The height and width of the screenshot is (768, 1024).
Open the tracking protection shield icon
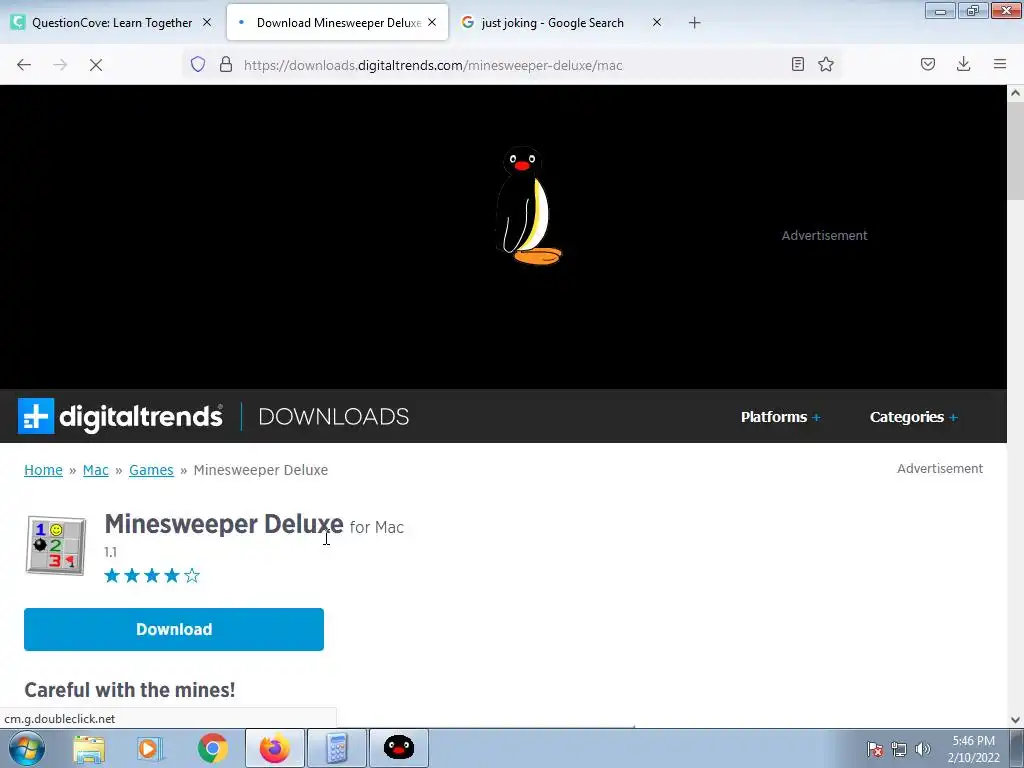(198, 64)
